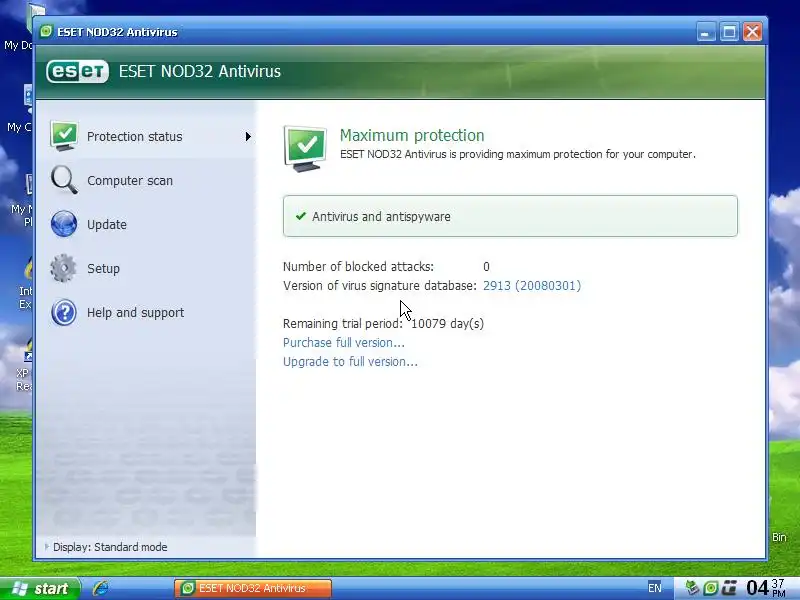Viewport: 800px width, 600px height.
Task: Click the tray icon left of the clock
Action: coord(729,588)
